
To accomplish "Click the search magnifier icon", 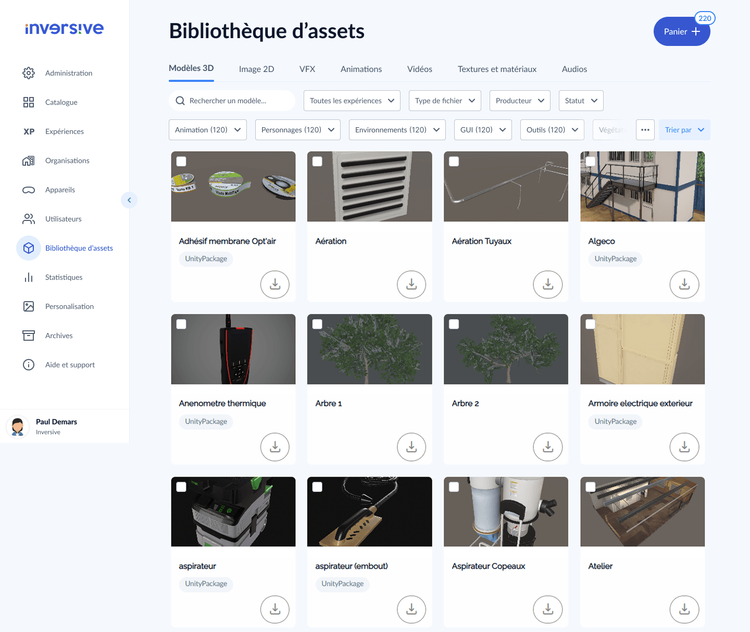I will click(180, 101).
